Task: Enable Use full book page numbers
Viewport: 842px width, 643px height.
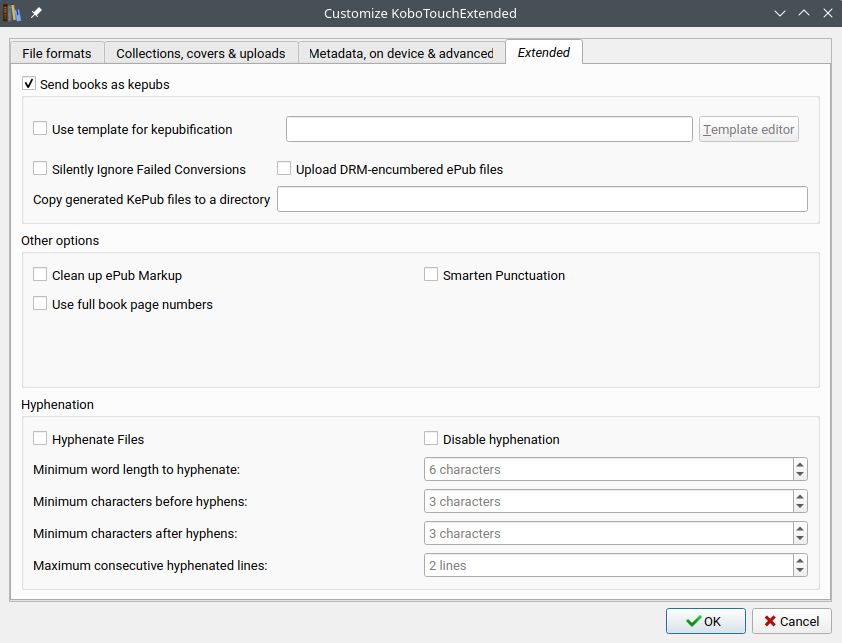Action: [x=40, y=304]
